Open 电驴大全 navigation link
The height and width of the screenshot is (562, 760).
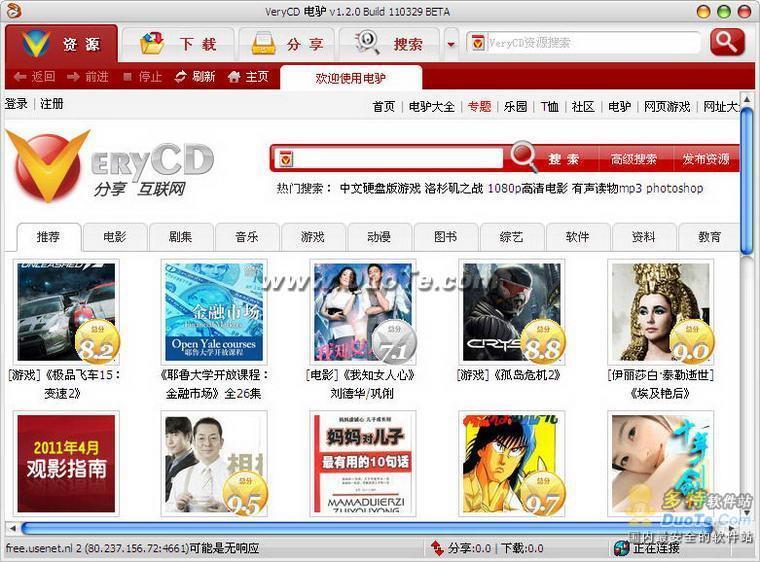(431, 106)
